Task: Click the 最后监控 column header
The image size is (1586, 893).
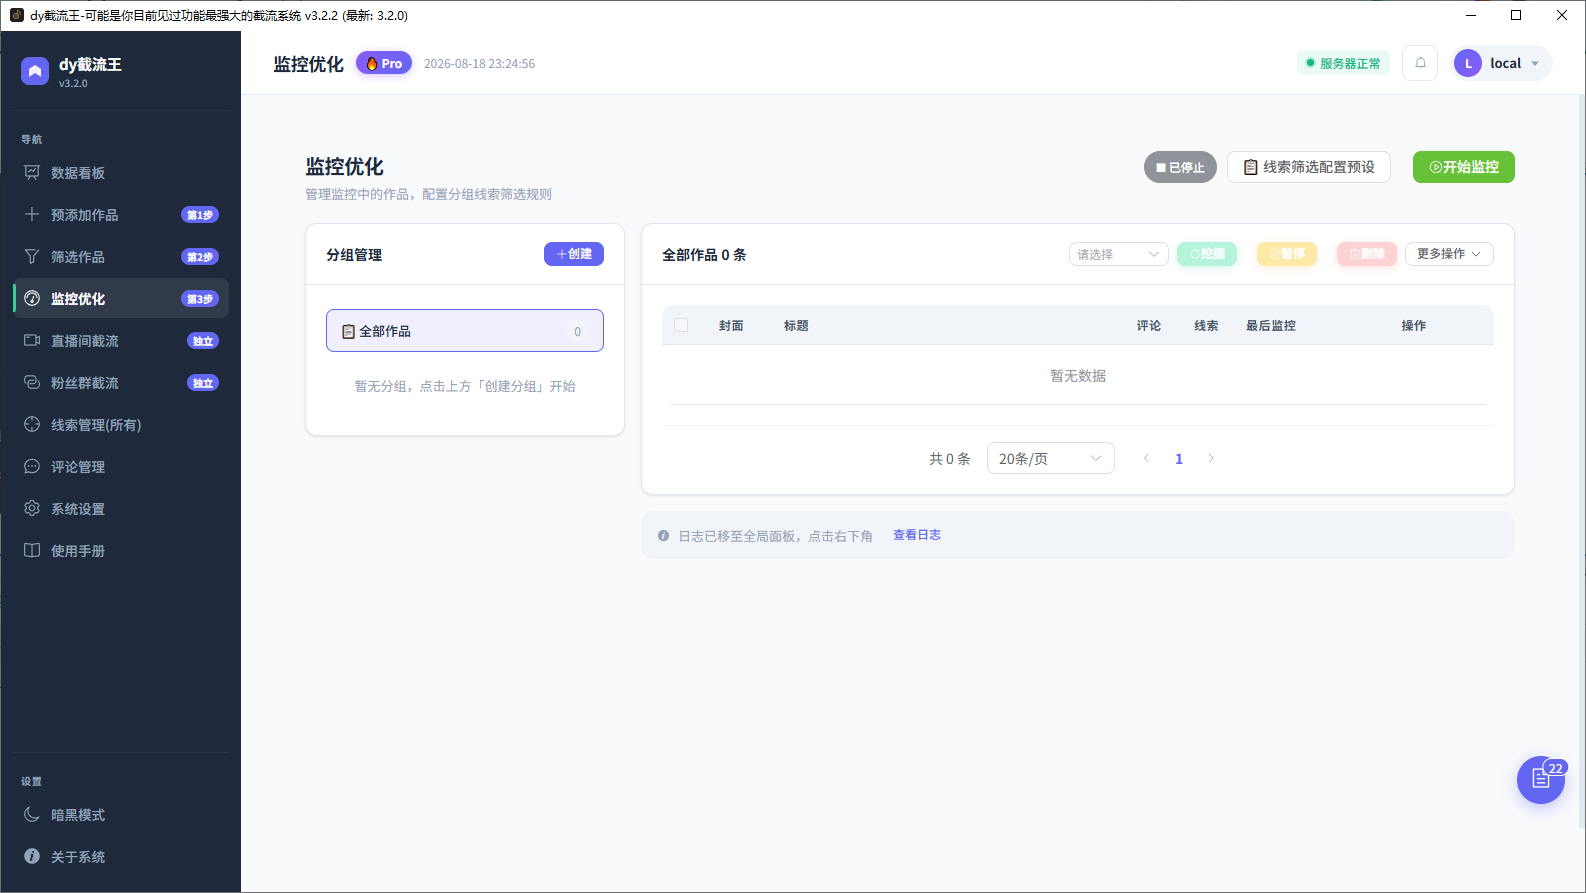Action: click(1271, 326)
